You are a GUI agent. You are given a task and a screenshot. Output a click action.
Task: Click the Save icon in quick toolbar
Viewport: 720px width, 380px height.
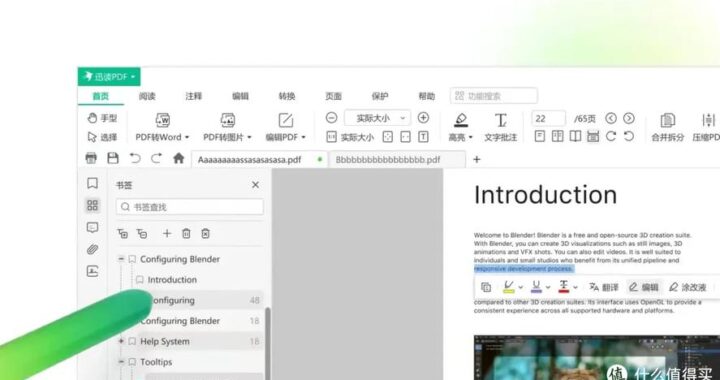[112, 158]
